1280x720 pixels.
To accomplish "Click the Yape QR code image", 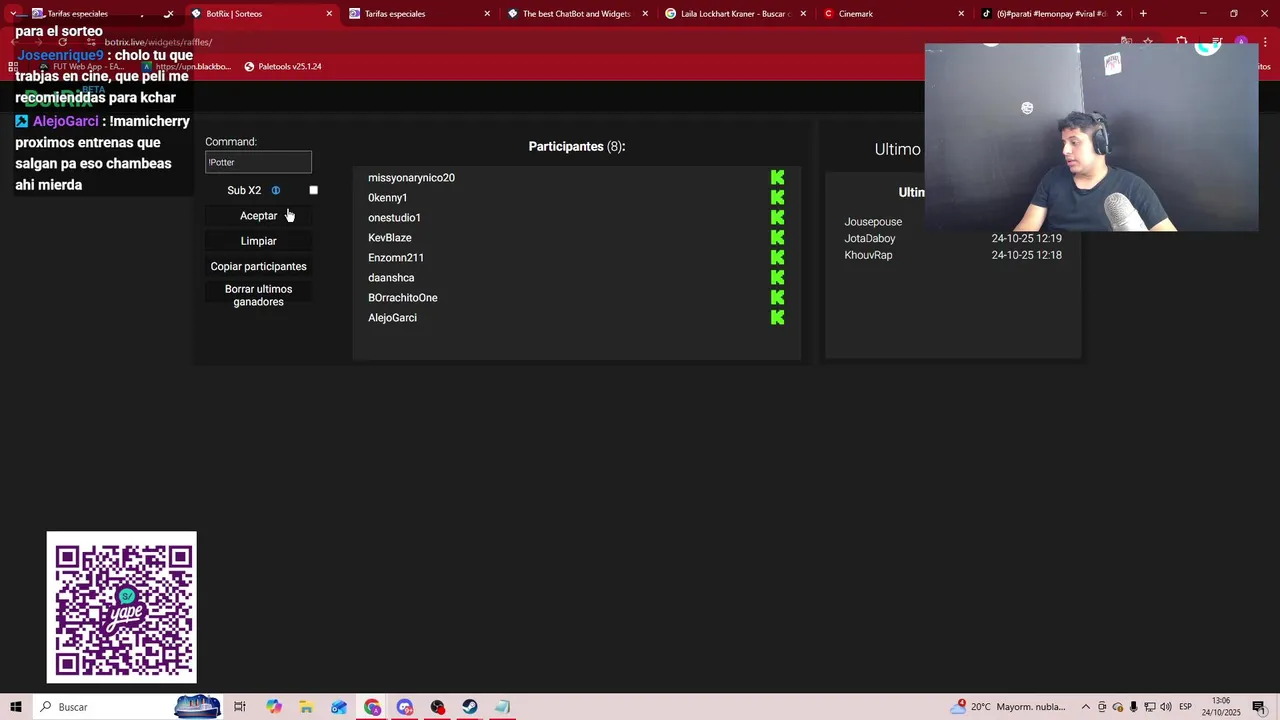I will pos(122,608).
